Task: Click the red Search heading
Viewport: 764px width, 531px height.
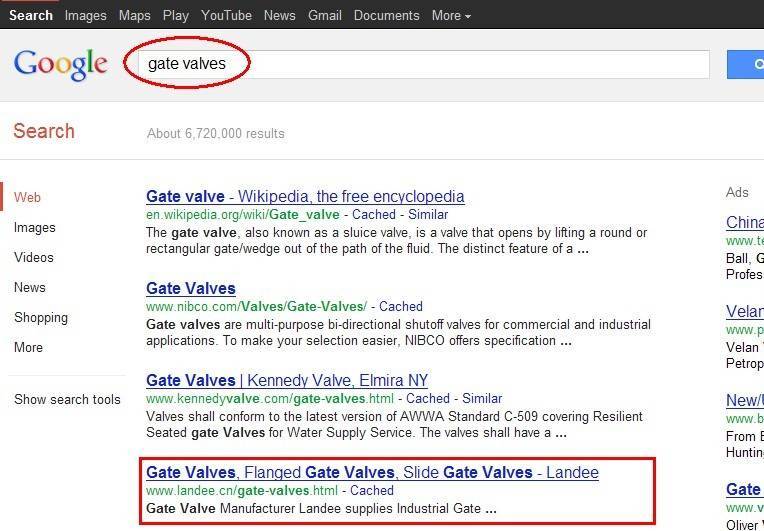Action: (x=44, y=132)
